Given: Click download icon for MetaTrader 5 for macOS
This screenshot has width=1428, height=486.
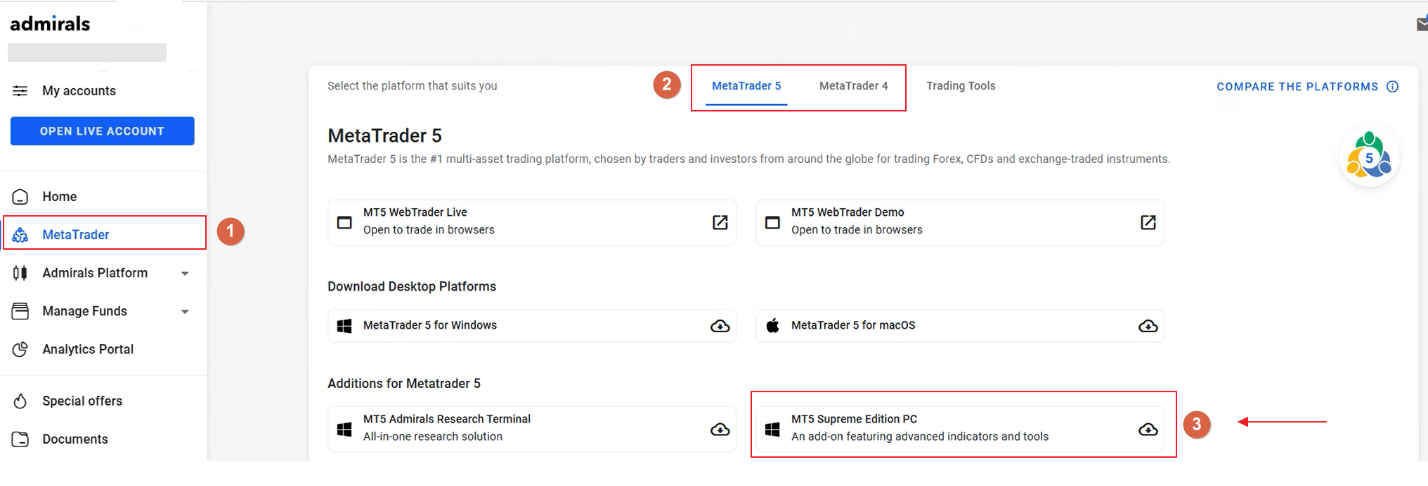Looking at the screenshot, I should (1148, 326).
